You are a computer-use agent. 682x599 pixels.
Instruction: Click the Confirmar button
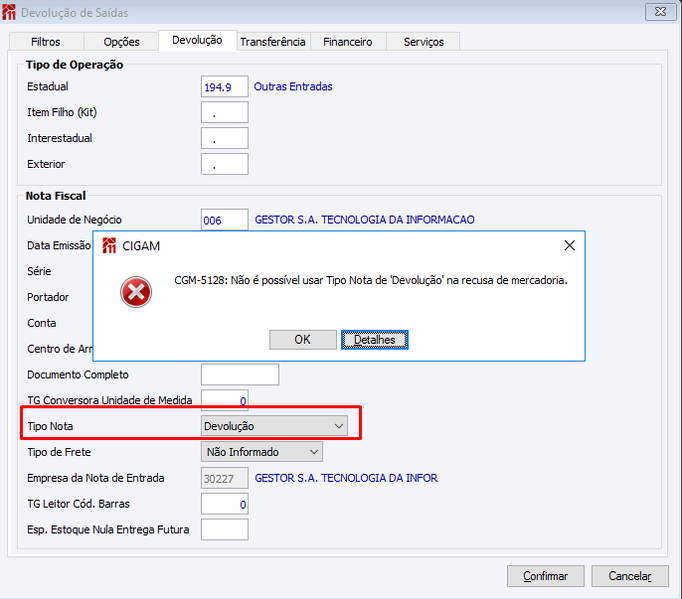point(545,576)
